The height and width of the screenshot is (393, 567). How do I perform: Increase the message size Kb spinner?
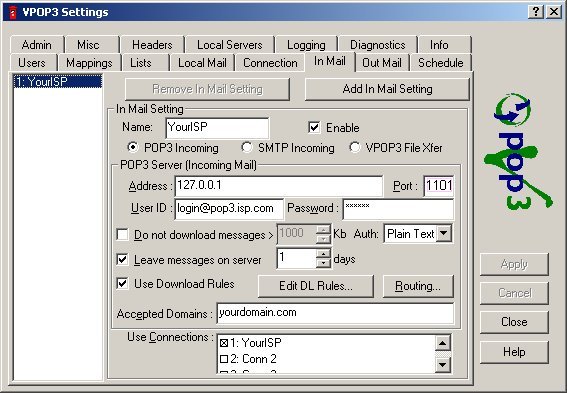pyautogui.click(x=323, y=229)
